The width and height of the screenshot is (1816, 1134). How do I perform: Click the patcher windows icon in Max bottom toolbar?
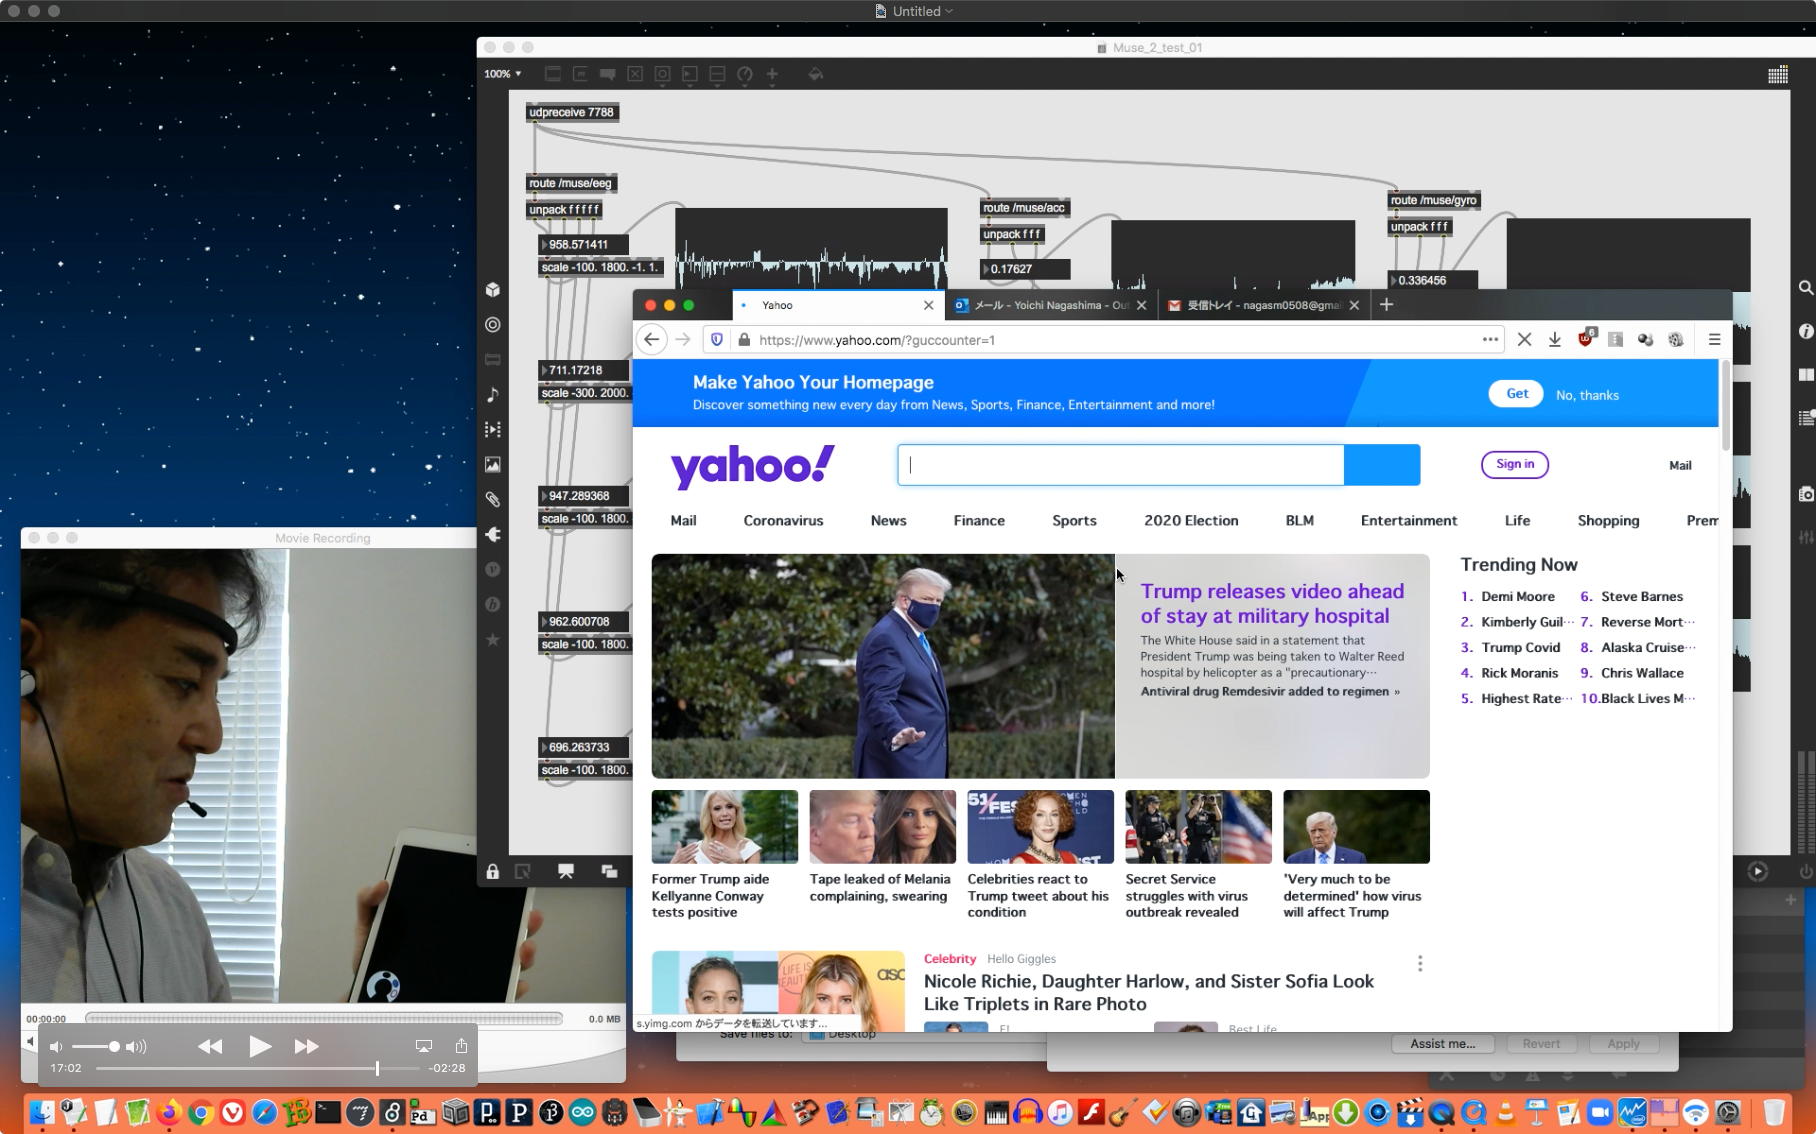click(x=609, y=872)
